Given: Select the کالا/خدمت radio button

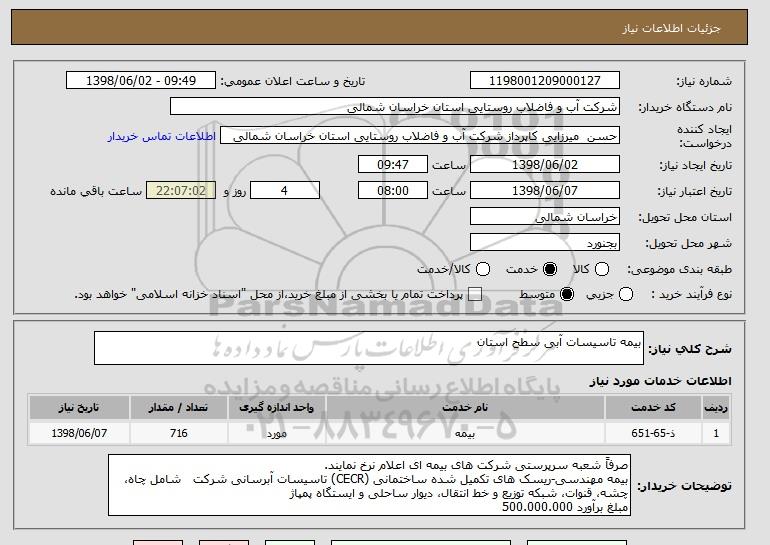Looking at the screenshot, I should coord(483,269).
